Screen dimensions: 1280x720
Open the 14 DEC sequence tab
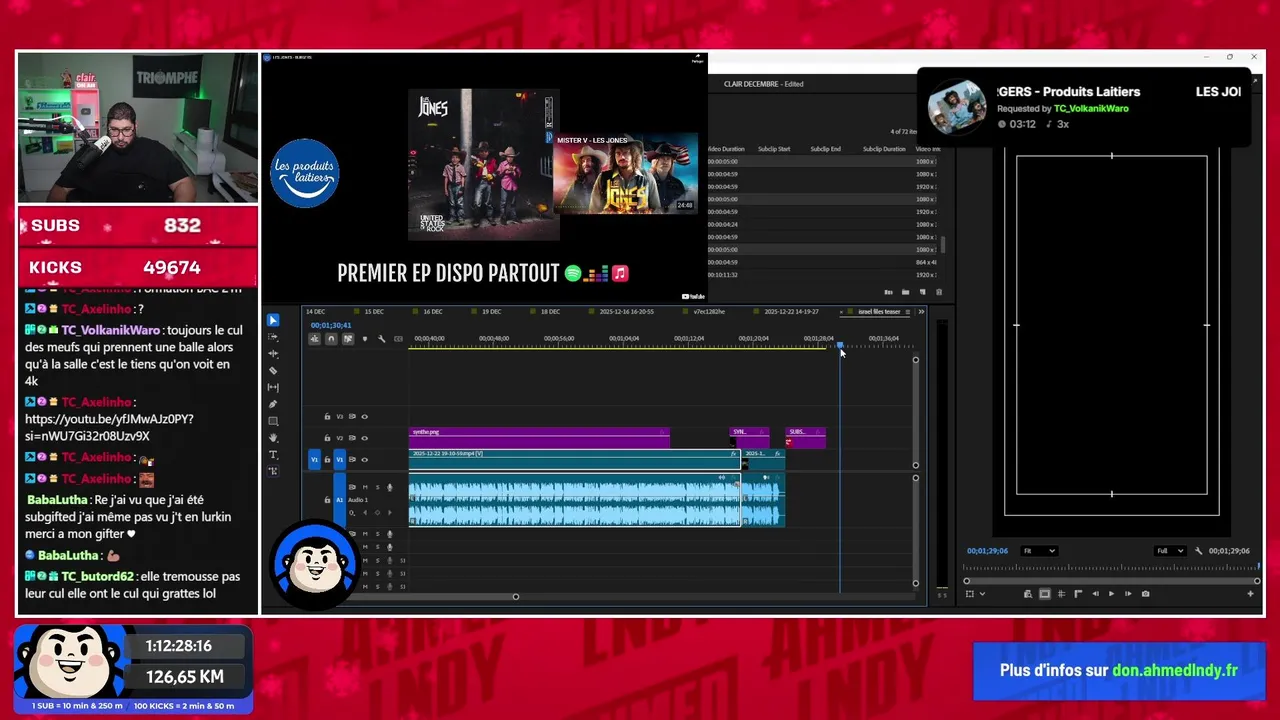click(315, 312)
